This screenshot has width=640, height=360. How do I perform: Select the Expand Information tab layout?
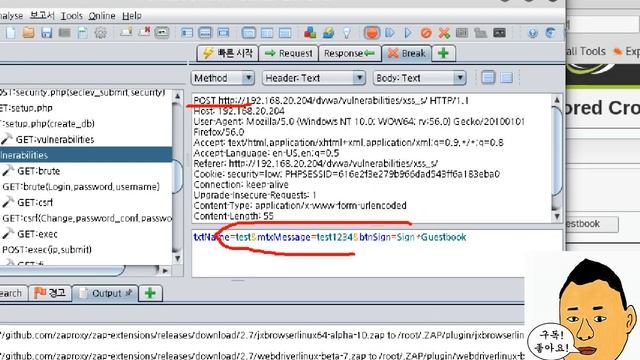205,33
